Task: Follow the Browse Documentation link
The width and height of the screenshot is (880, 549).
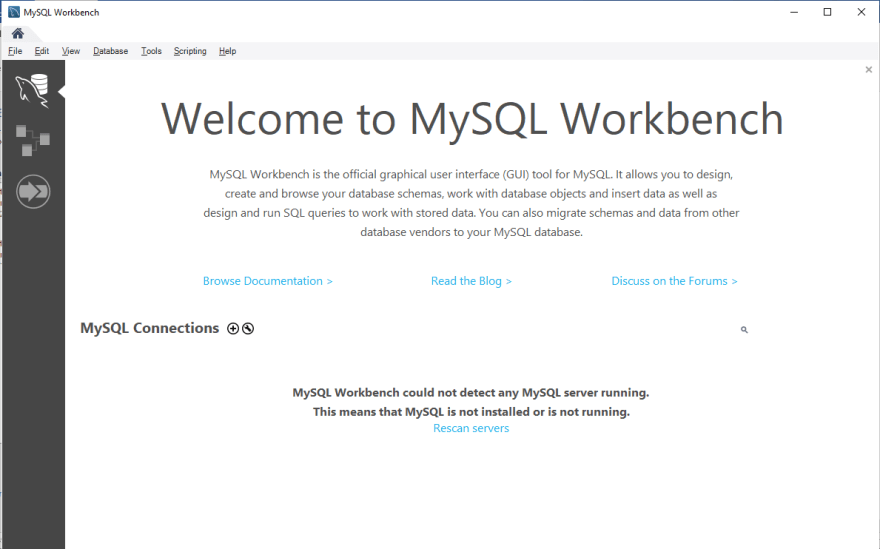Action: 268,281
